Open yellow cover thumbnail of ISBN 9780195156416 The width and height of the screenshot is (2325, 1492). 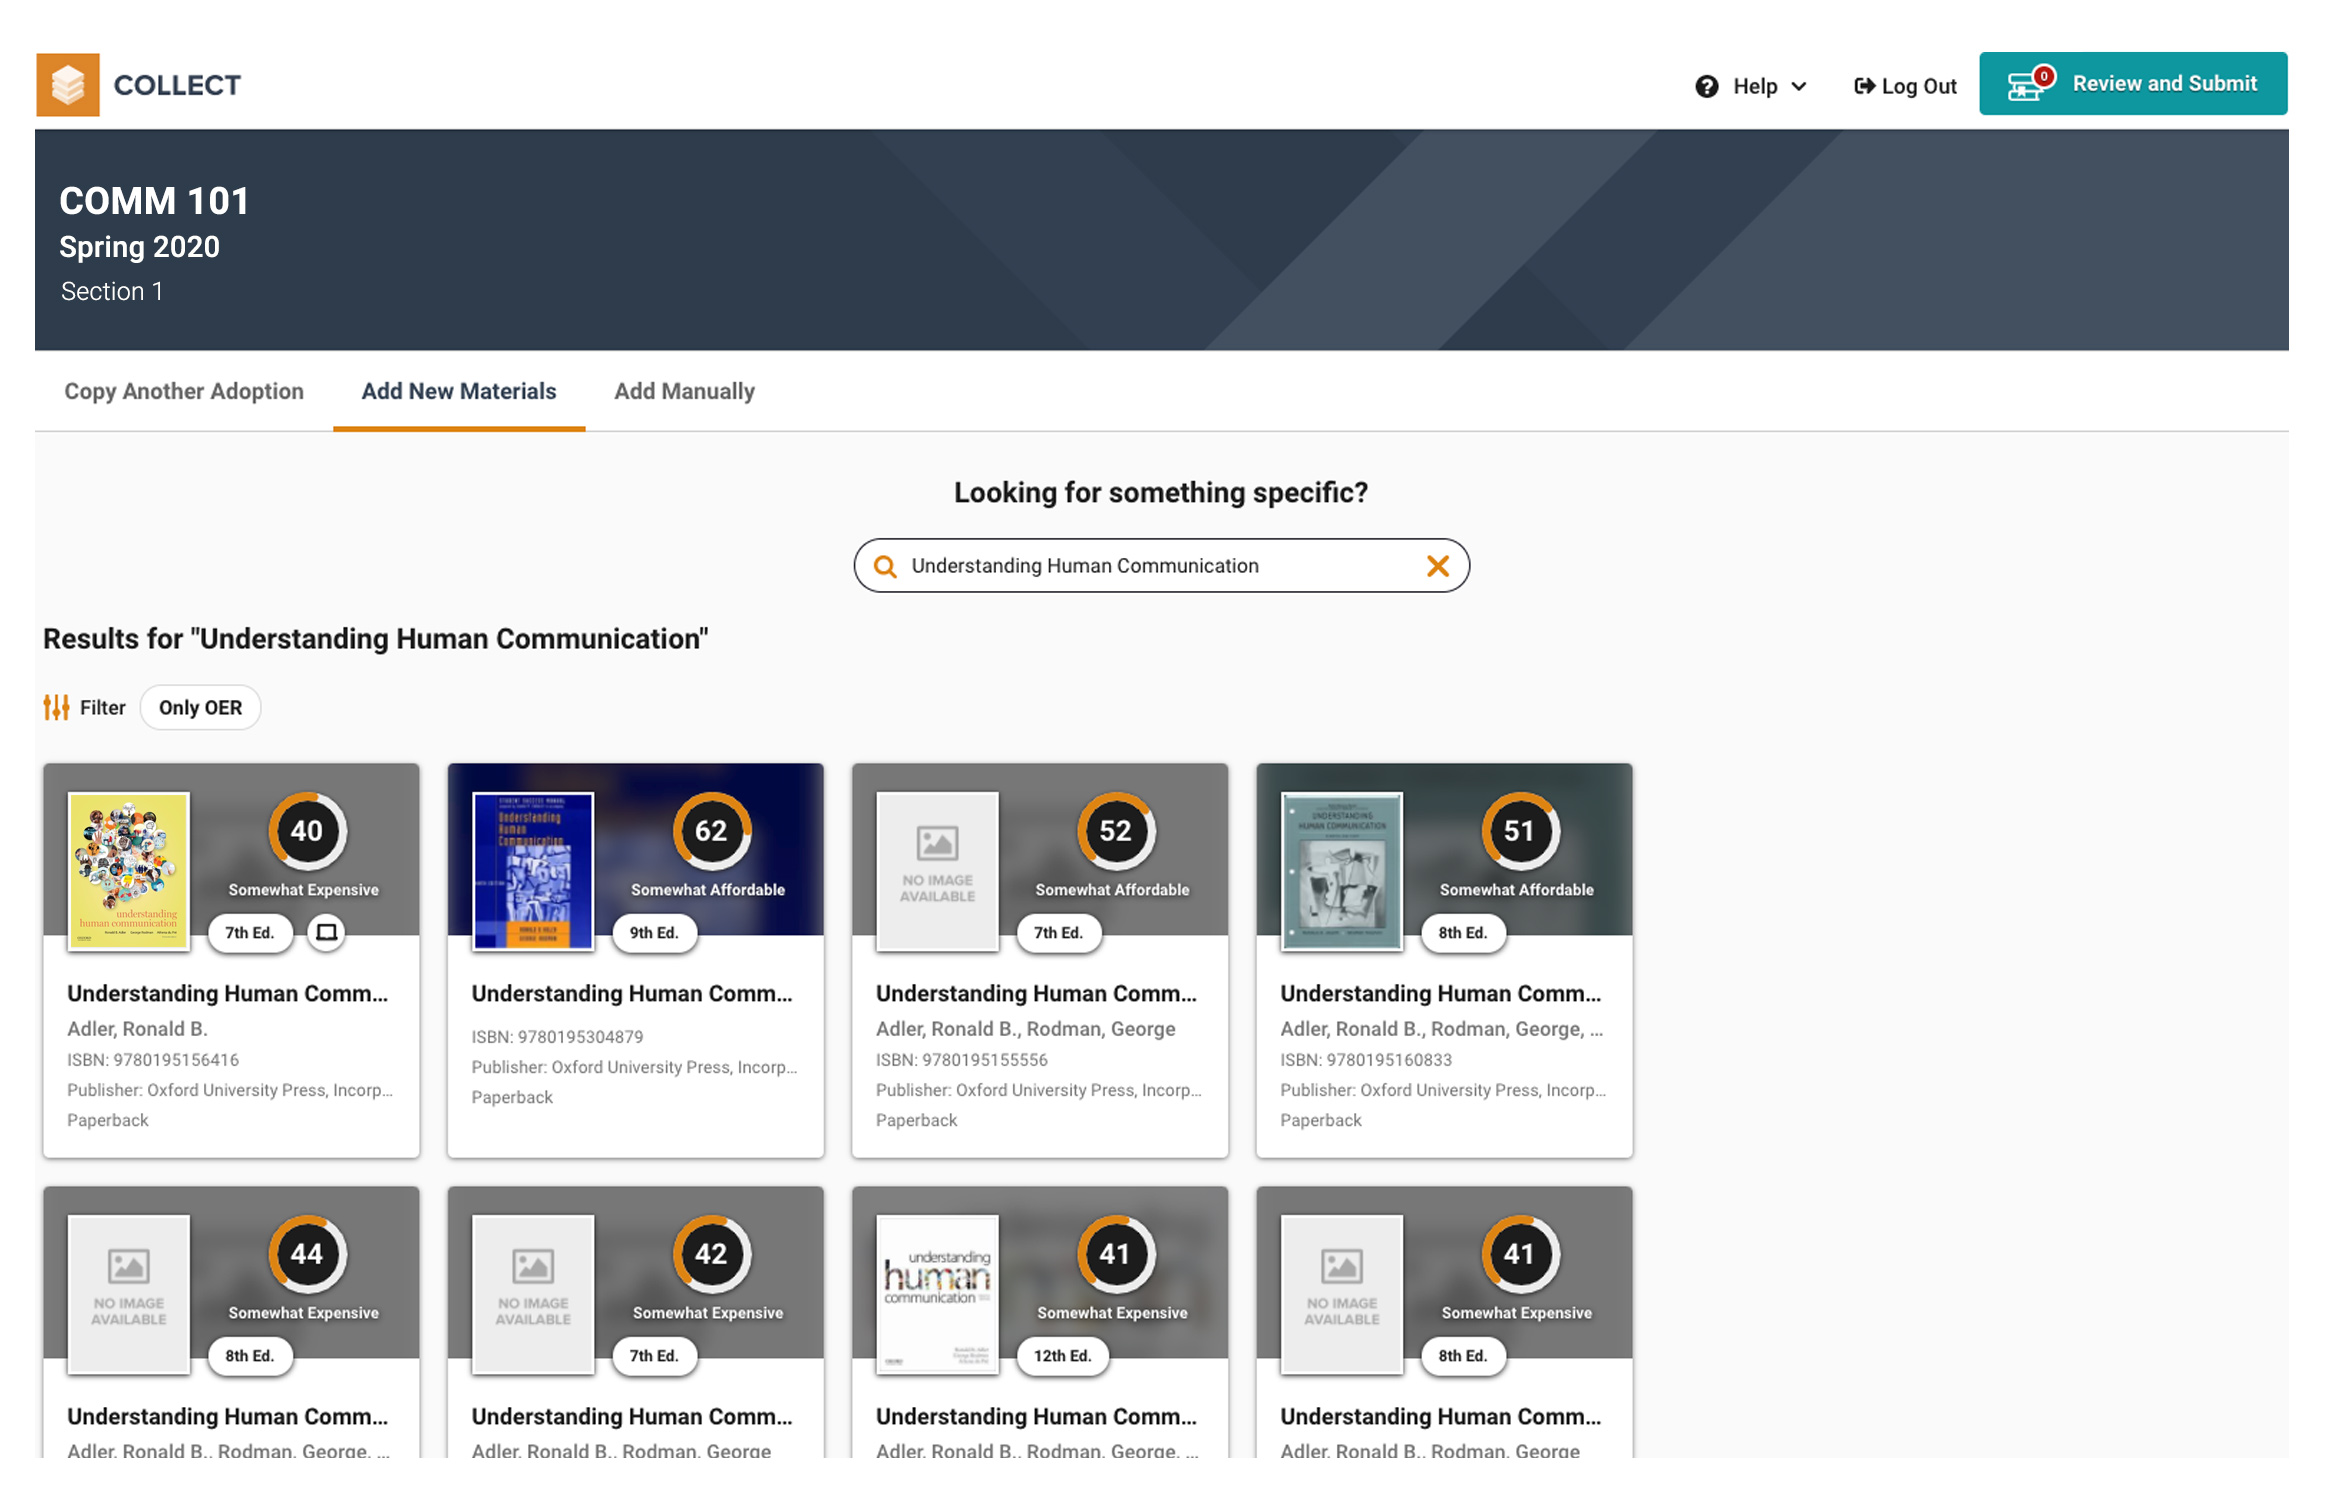128,870
